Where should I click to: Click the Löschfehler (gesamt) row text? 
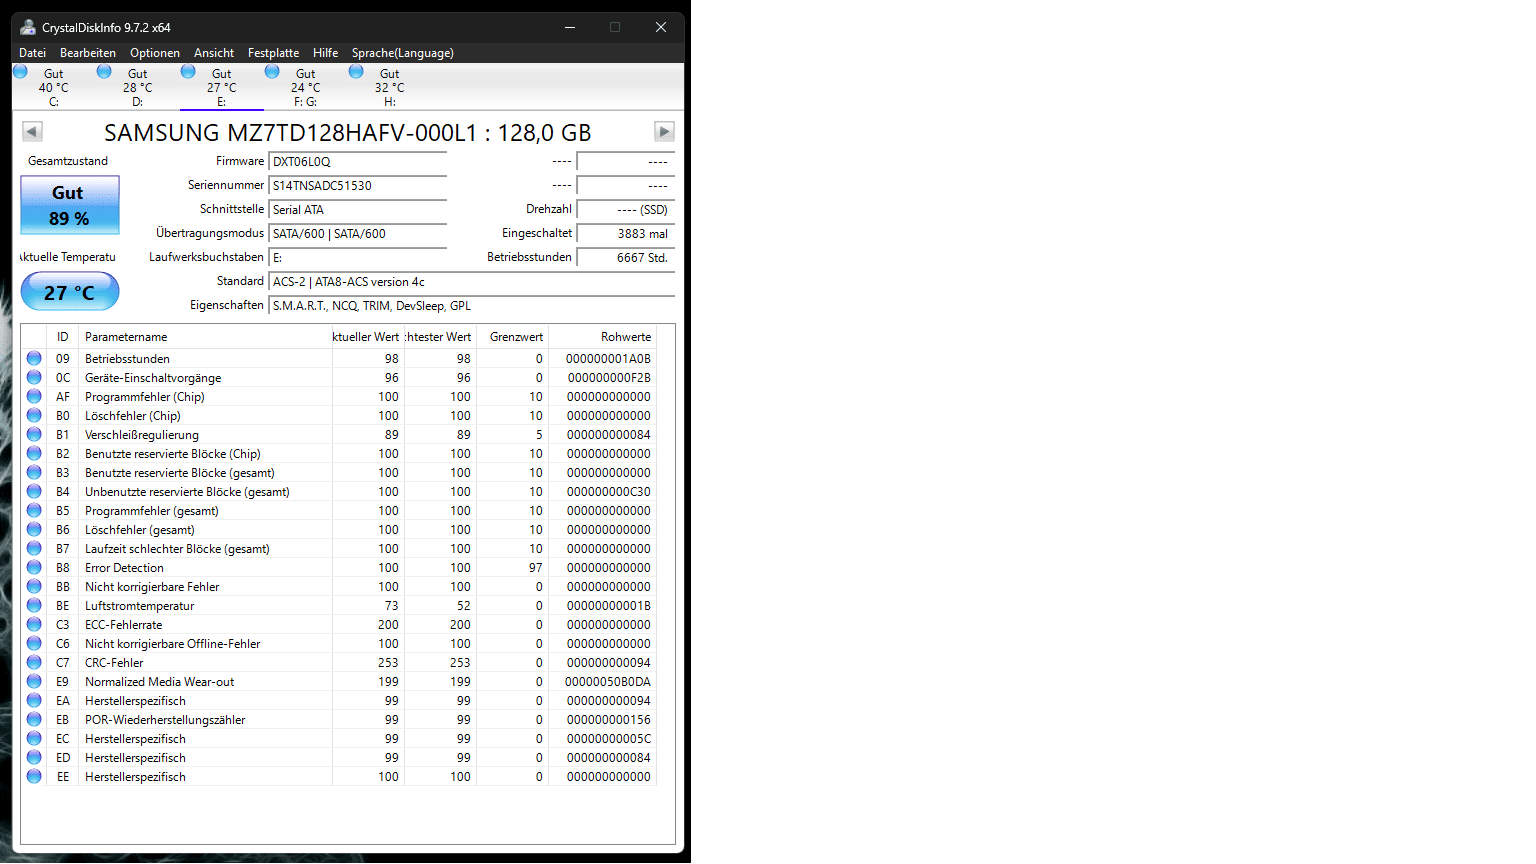tap(140, 530)
